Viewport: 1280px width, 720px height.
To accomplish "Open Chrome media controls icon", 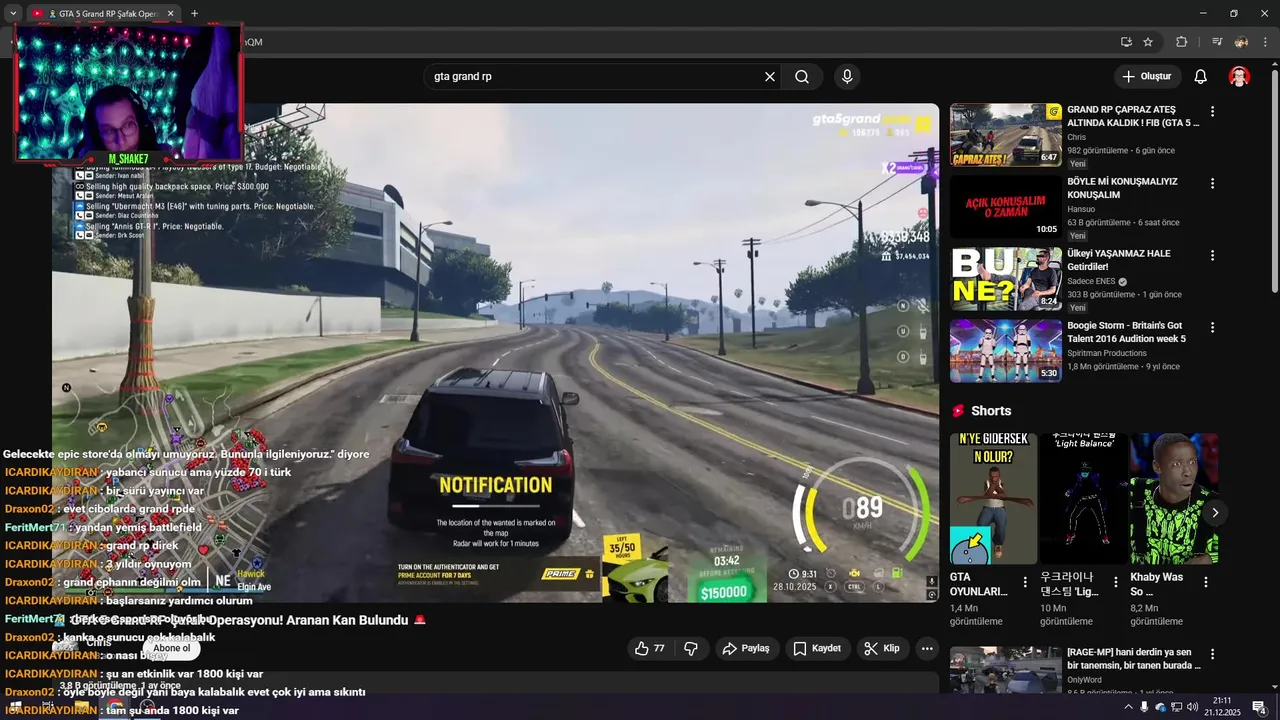I will pyautogui.click(x=1217, y=42).
